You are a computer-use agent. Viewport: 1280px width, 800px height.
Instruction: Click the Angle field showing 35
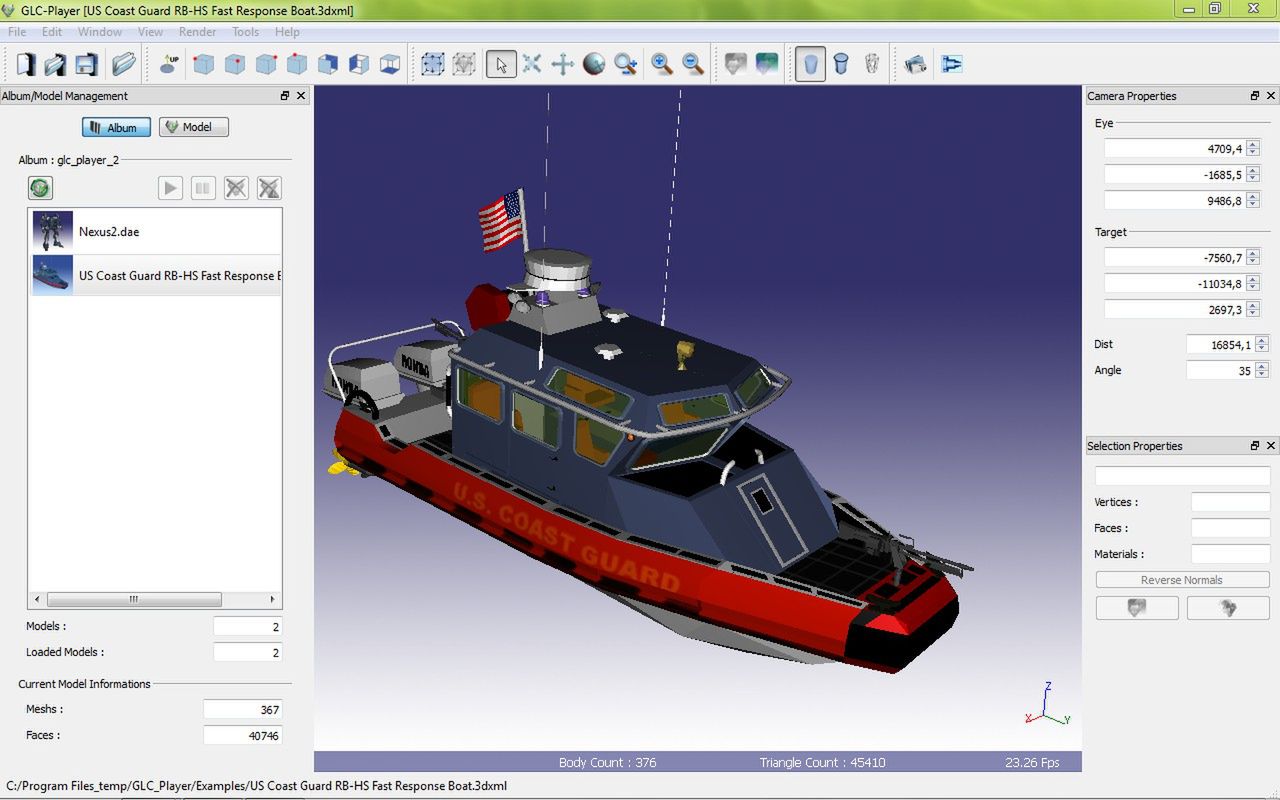pyautogui.click(x=1219, y=371)
